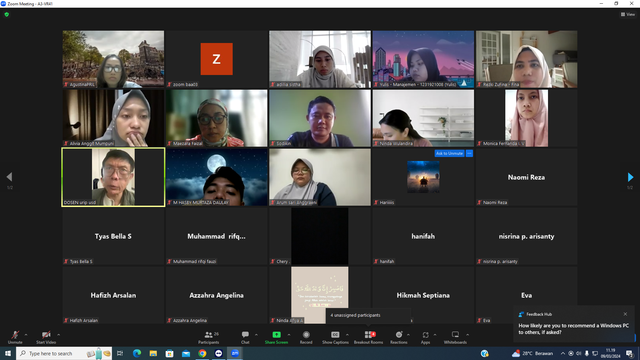
Task: Open Whiteboards
Action: (x=455, y=337)
